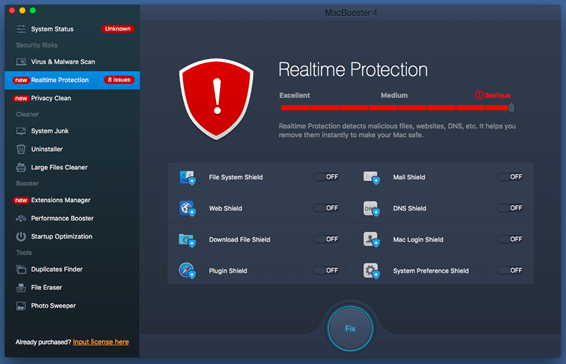
Task: Click the large red warning shield icon
Action: (x=216, y=99)
